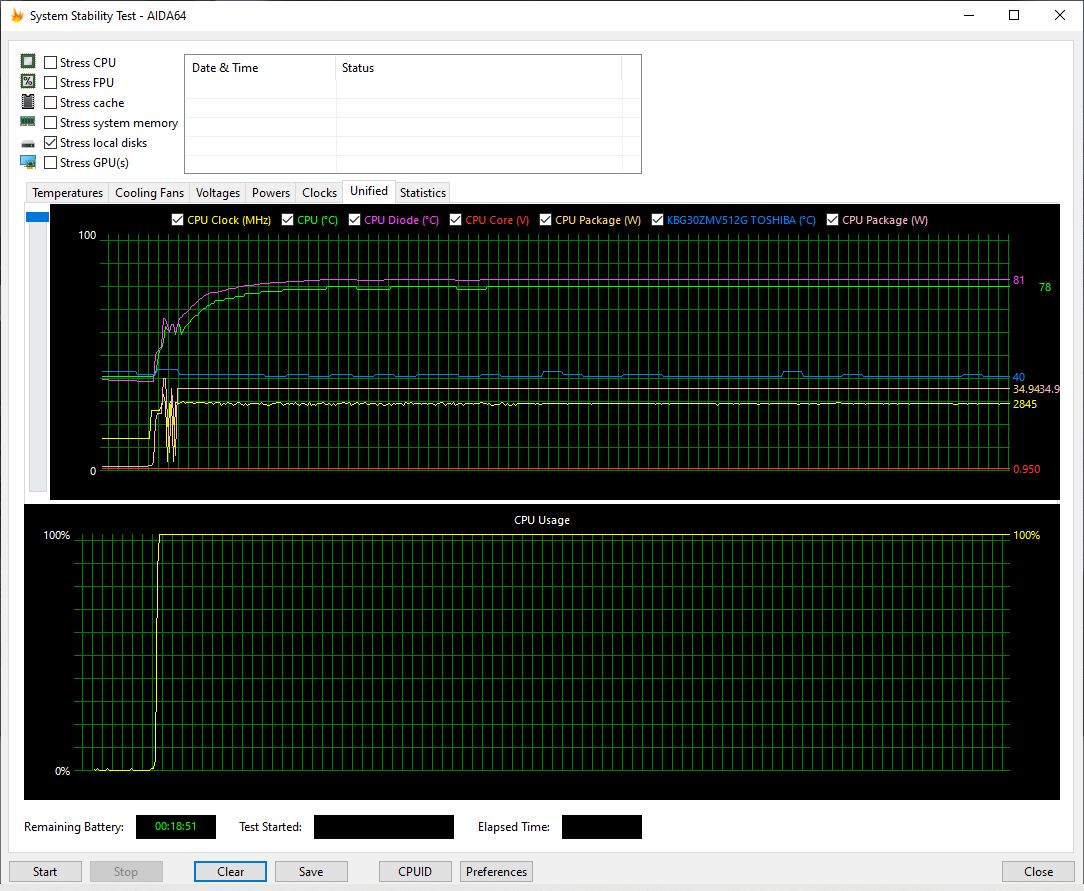The image size is (1084, 891).
Task: Open the Statistics tab
Action: click(422, 193)
